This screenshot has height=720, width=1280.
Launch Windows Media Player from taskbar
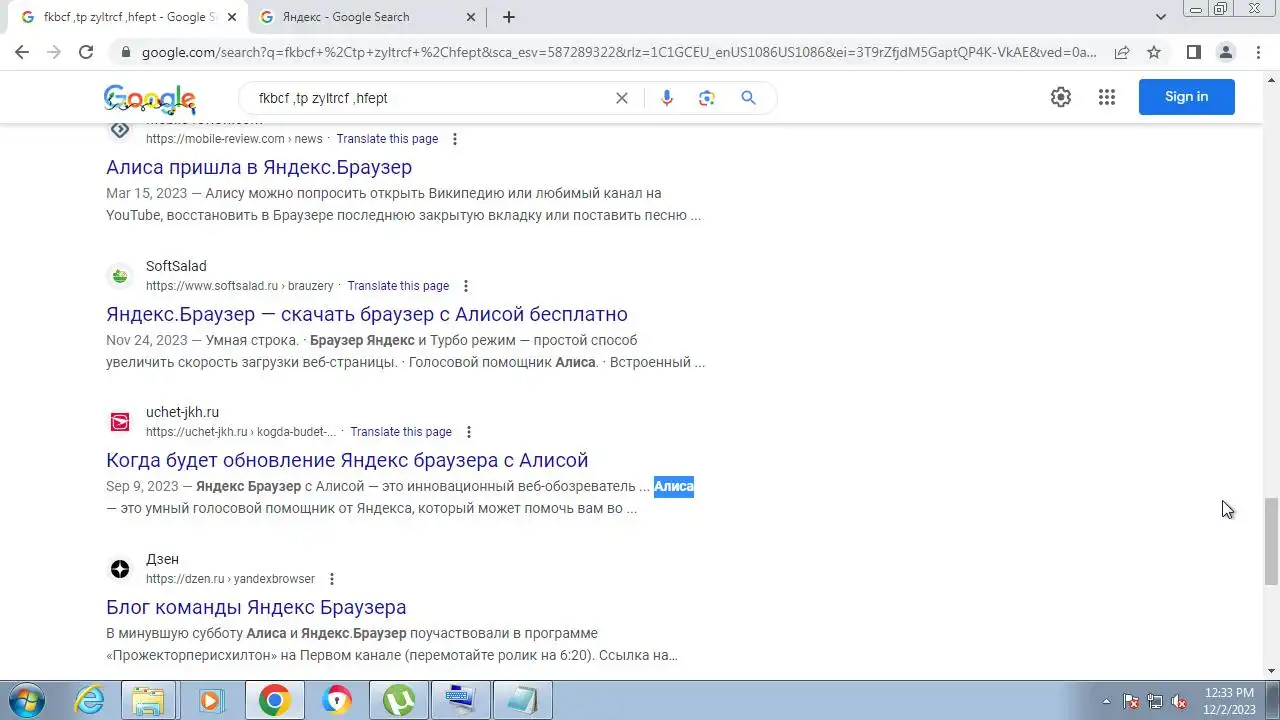(211, 700)
